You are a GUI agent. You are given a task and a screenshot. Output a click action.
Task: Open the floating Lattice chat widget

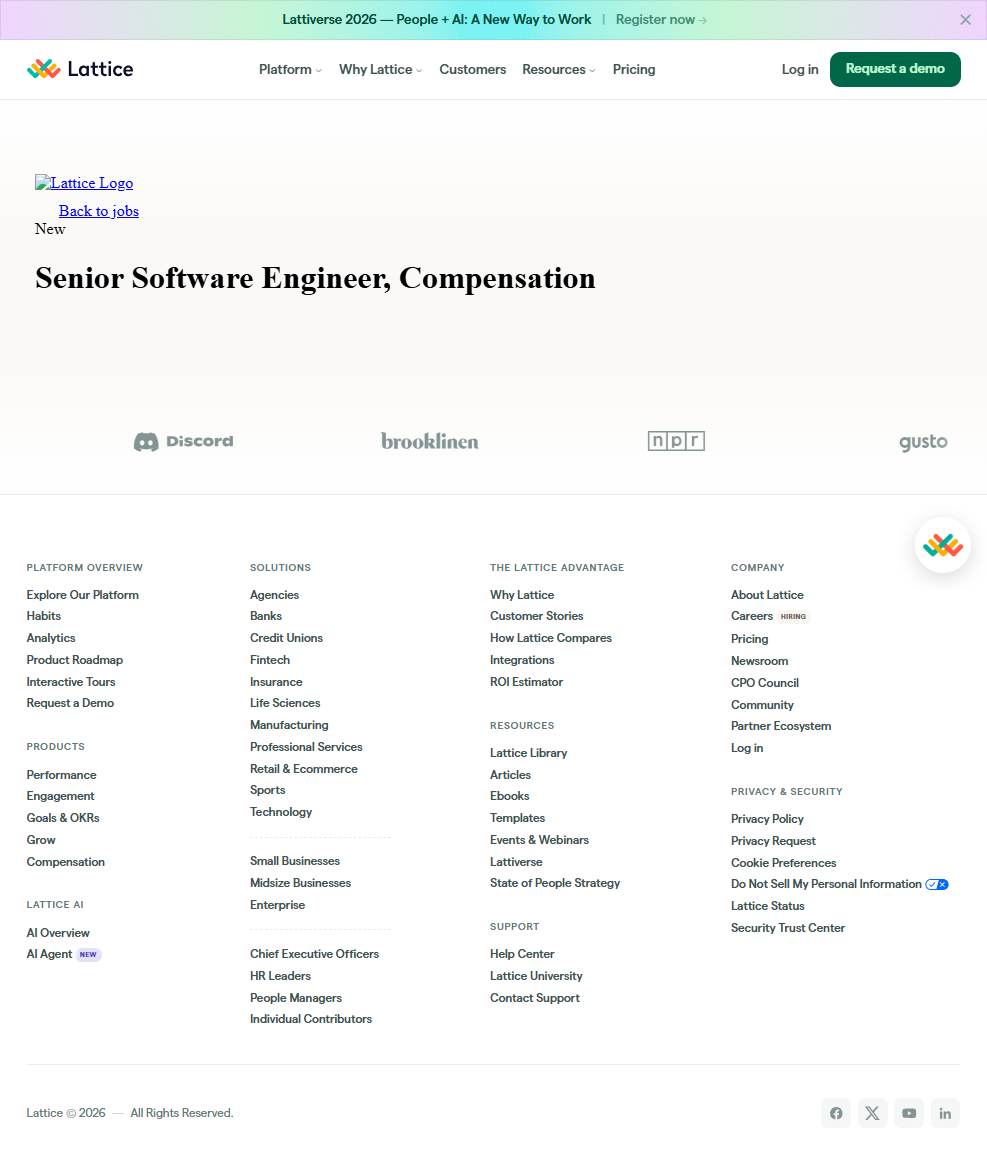pos(943,545)
